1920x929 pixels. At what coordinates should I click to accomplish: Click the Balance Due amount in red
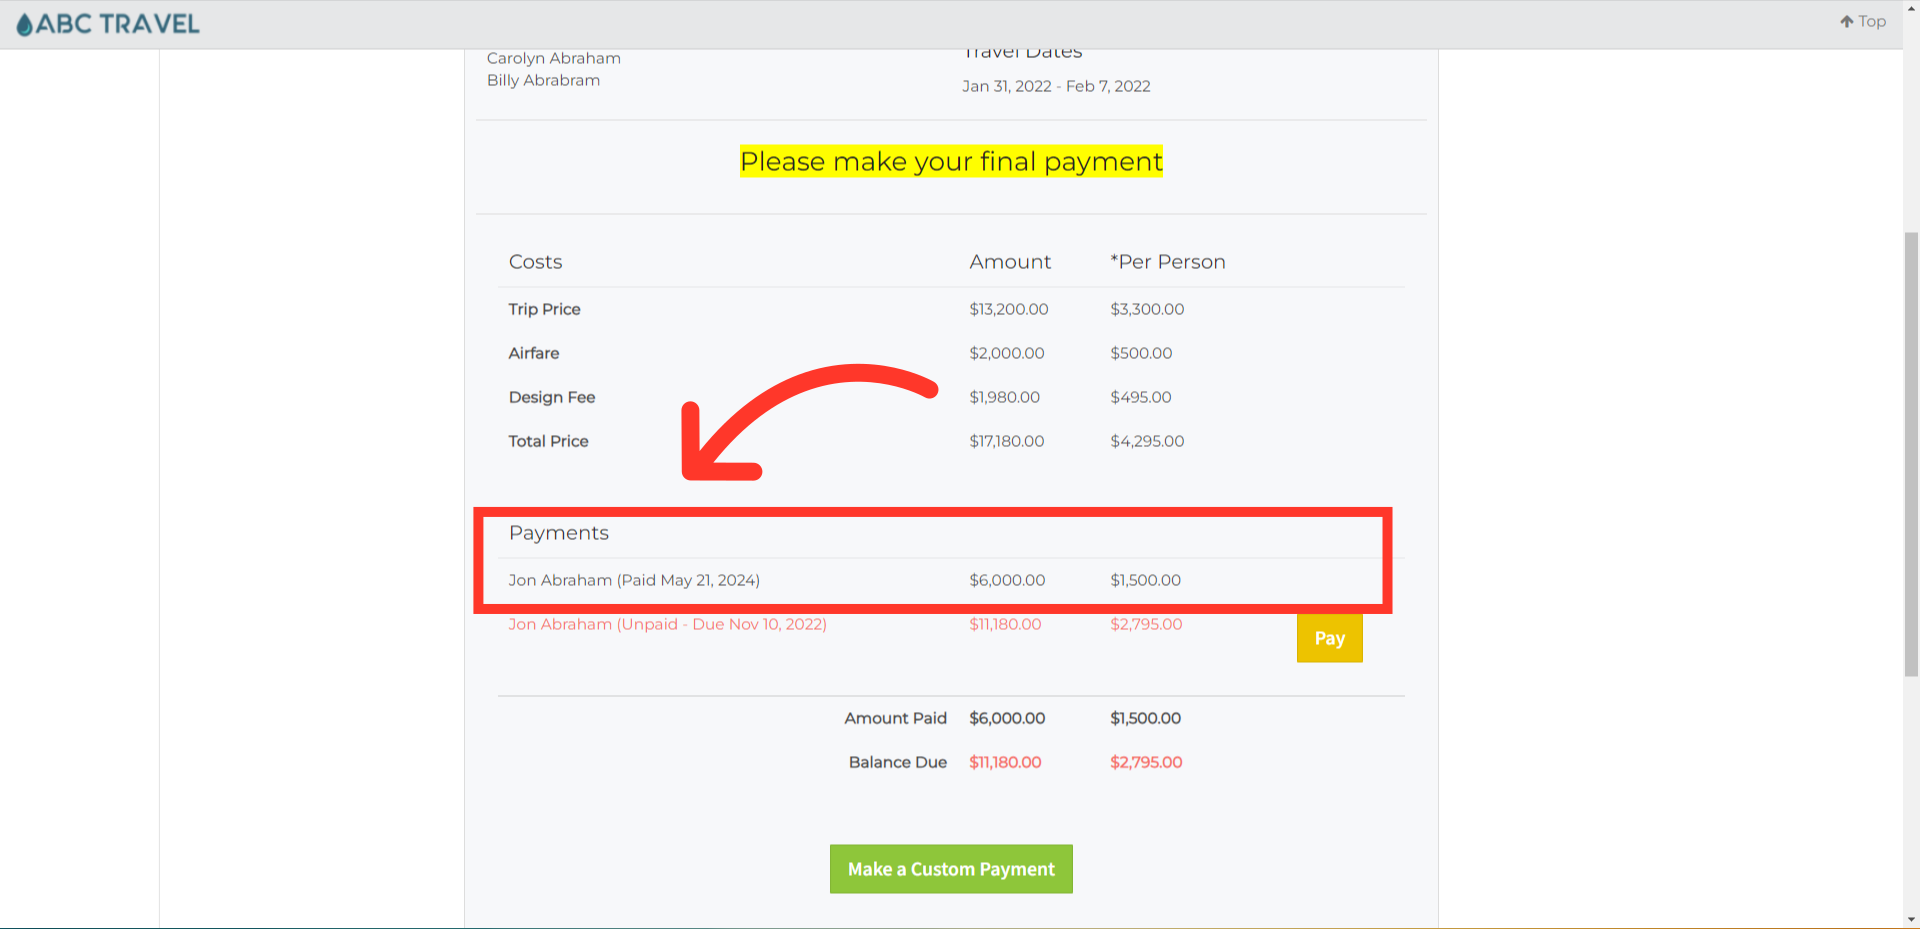[1005, 761]
